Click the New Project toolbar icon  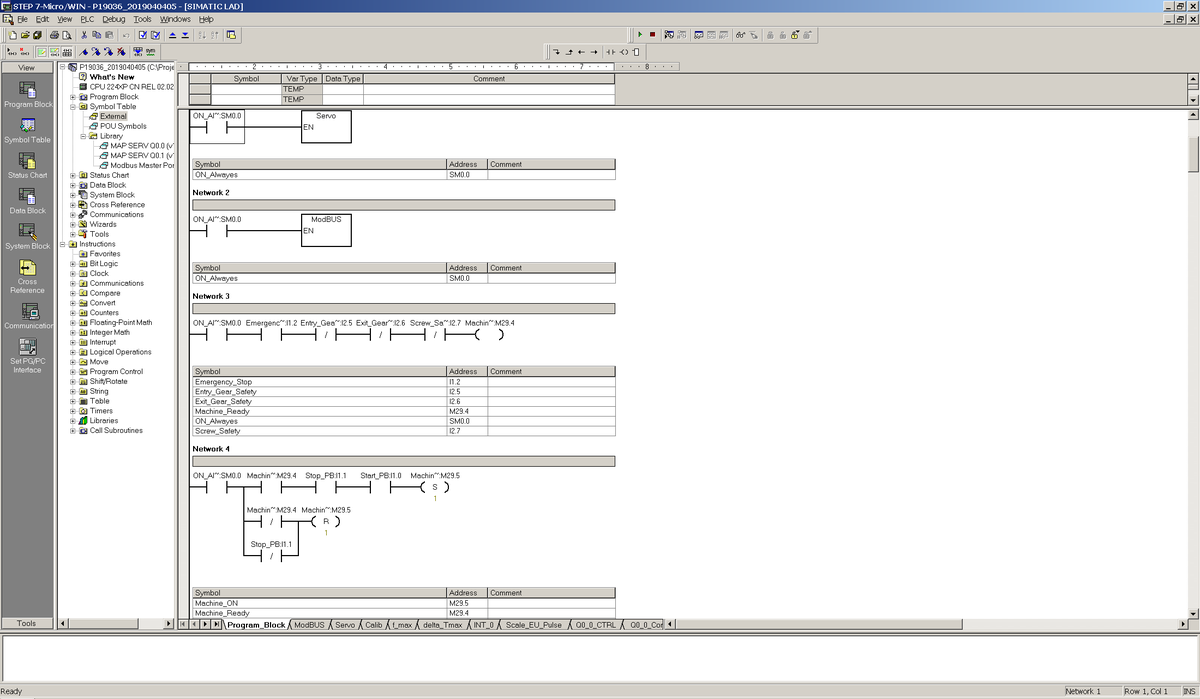point(12,35)
